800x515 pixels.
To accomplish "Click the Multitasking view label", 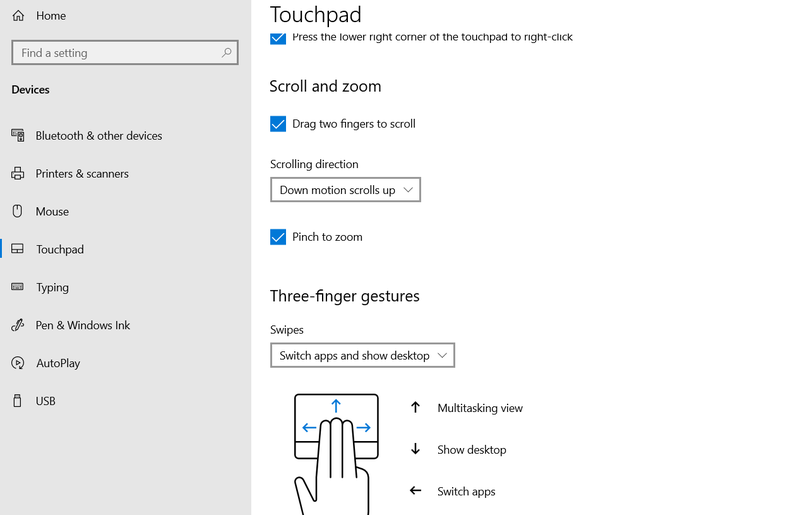I will [480, 408].
